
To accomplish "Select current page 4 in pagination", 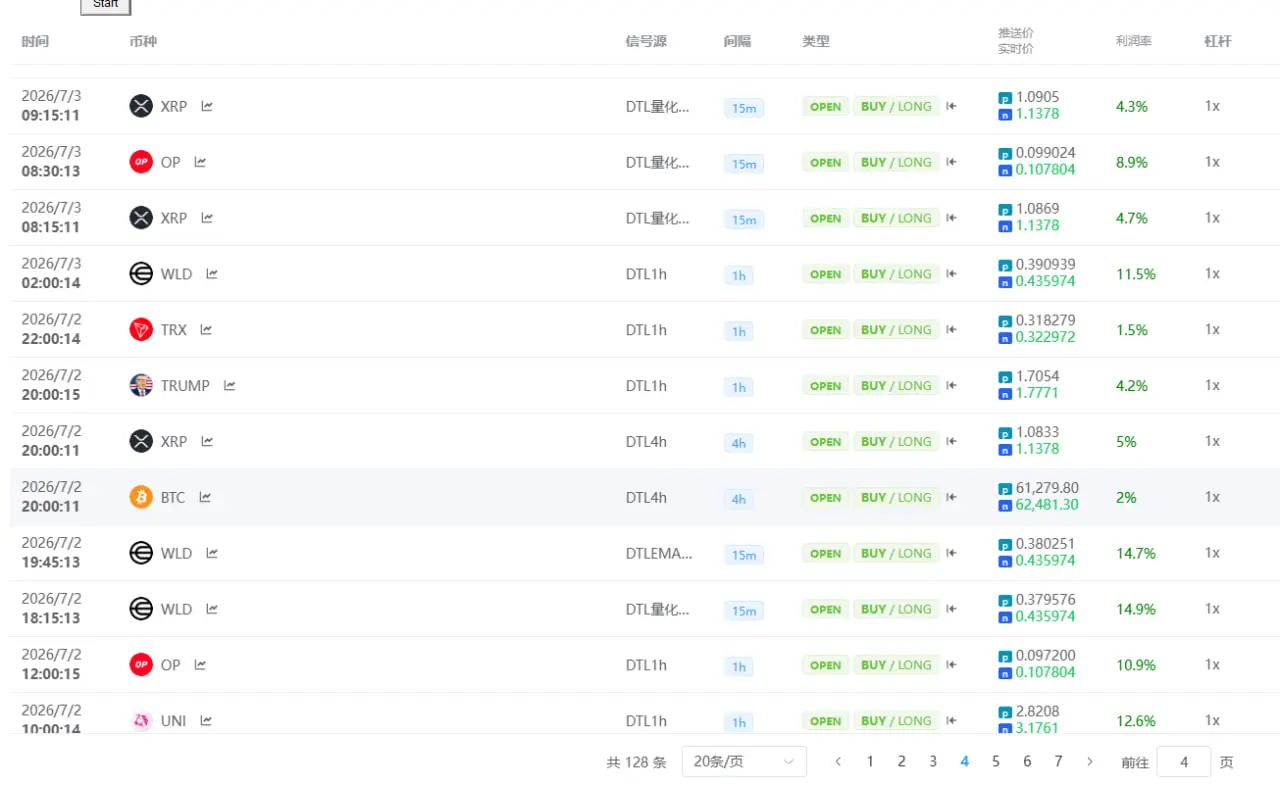I will pos(964,762).
